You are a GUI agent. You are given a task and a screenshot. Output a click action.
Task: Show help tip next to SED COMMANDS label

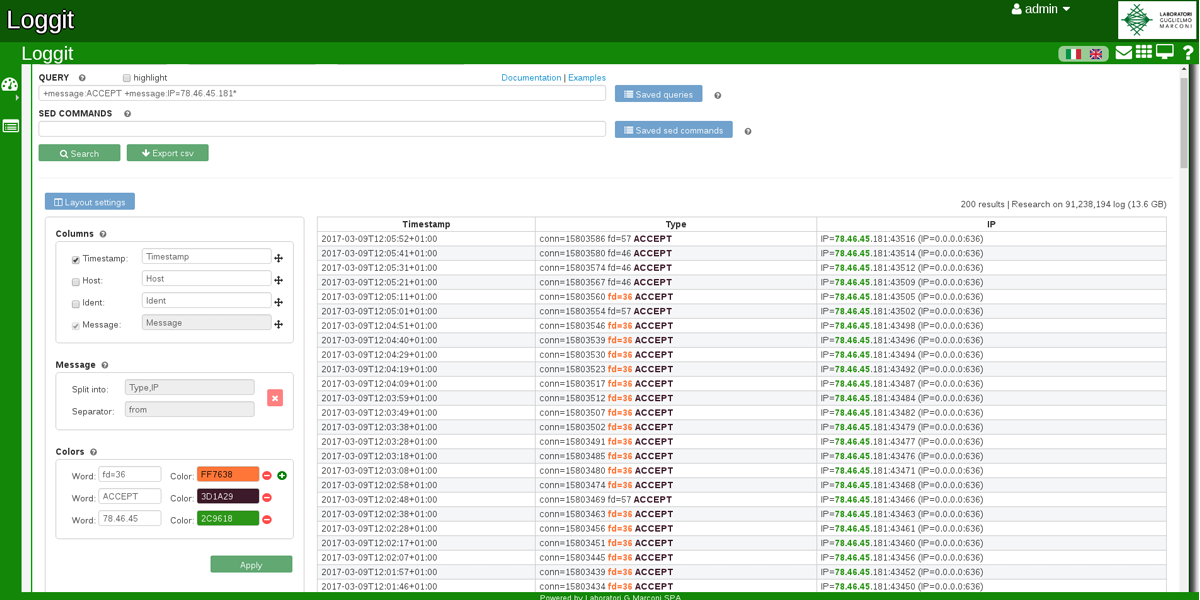coord(127,114)
